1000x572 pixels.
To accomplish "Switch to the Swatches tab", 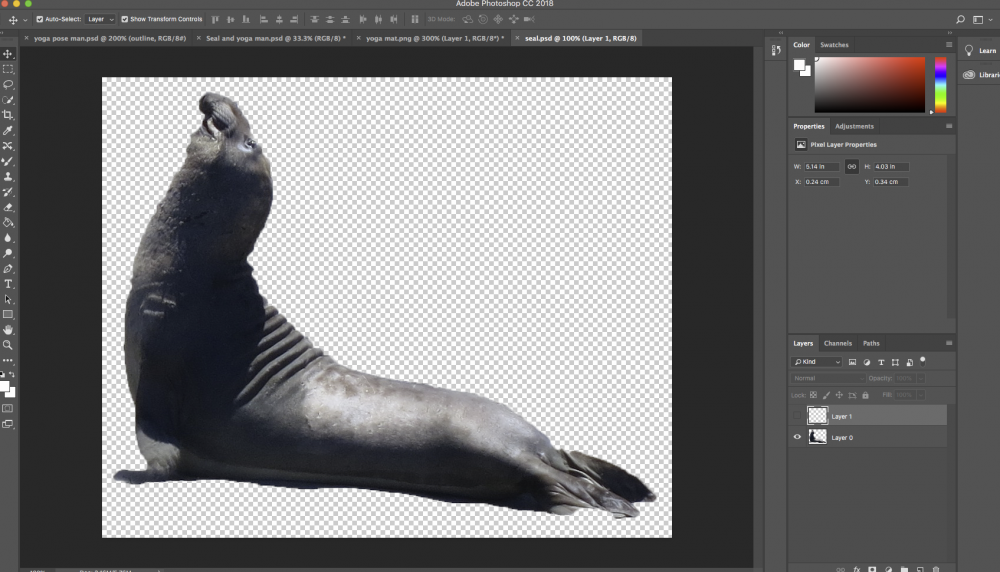I will tap(834, 45).
